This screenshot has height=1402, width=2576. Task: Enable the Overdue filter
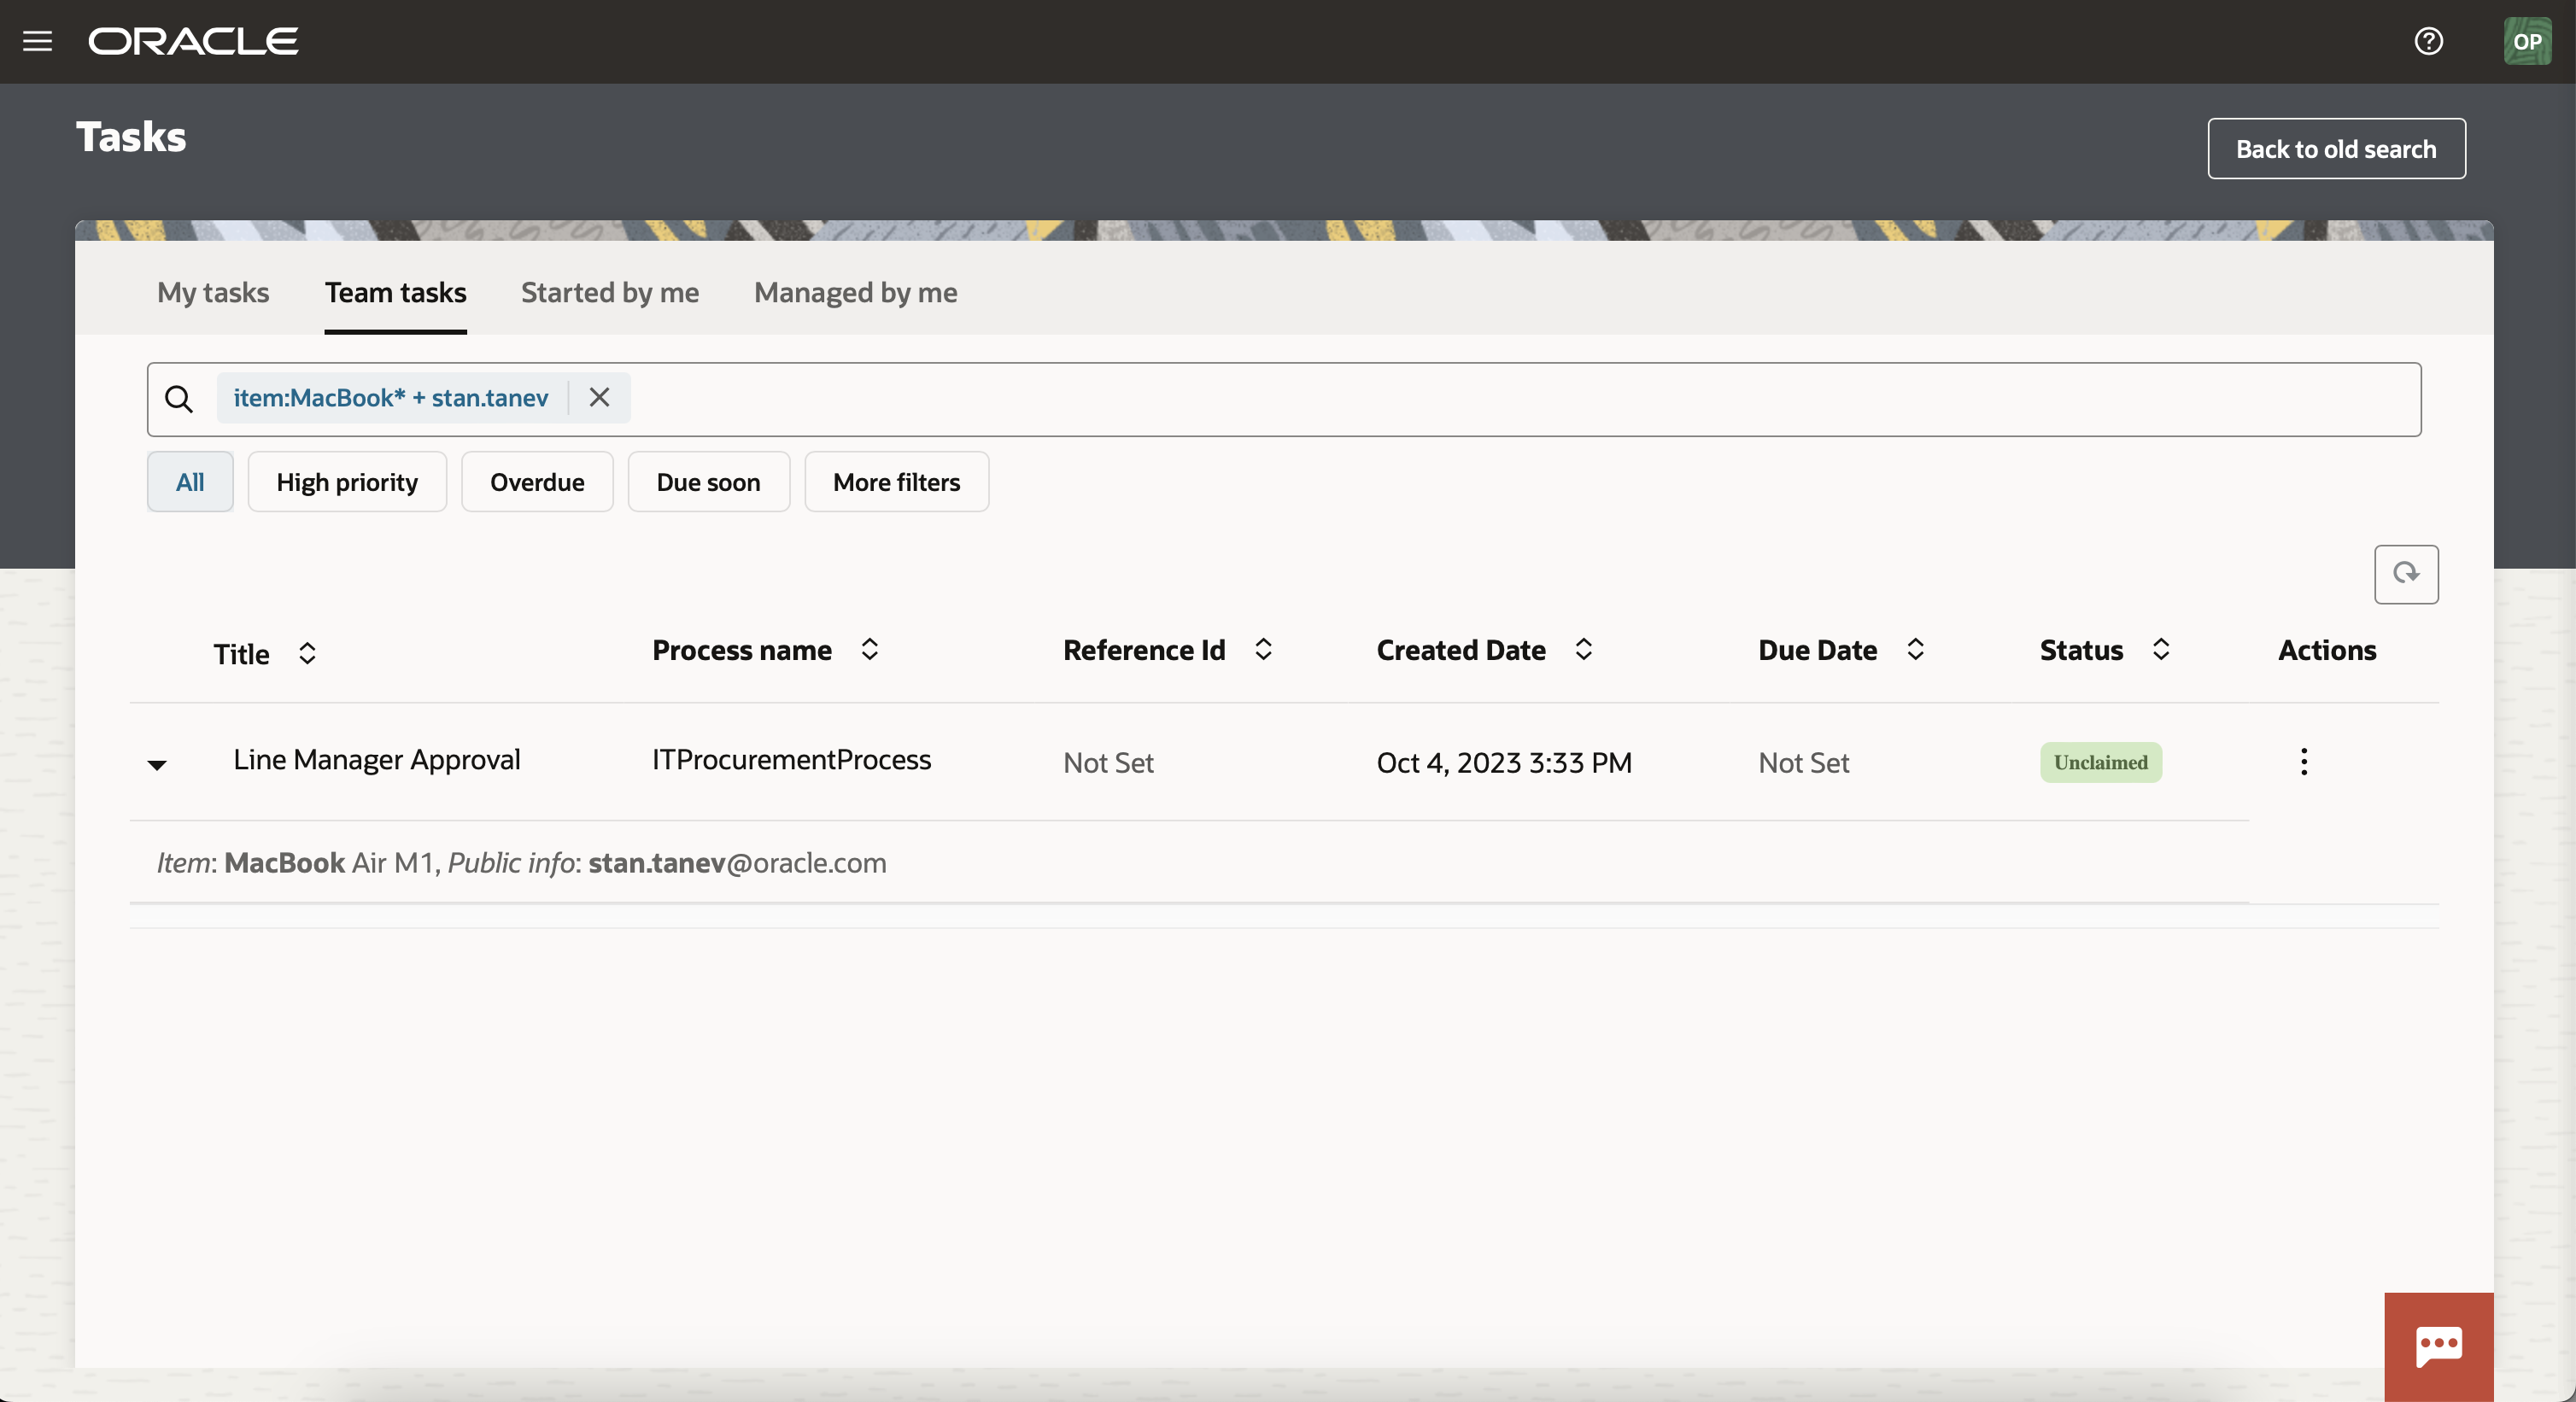coord(536,481)
